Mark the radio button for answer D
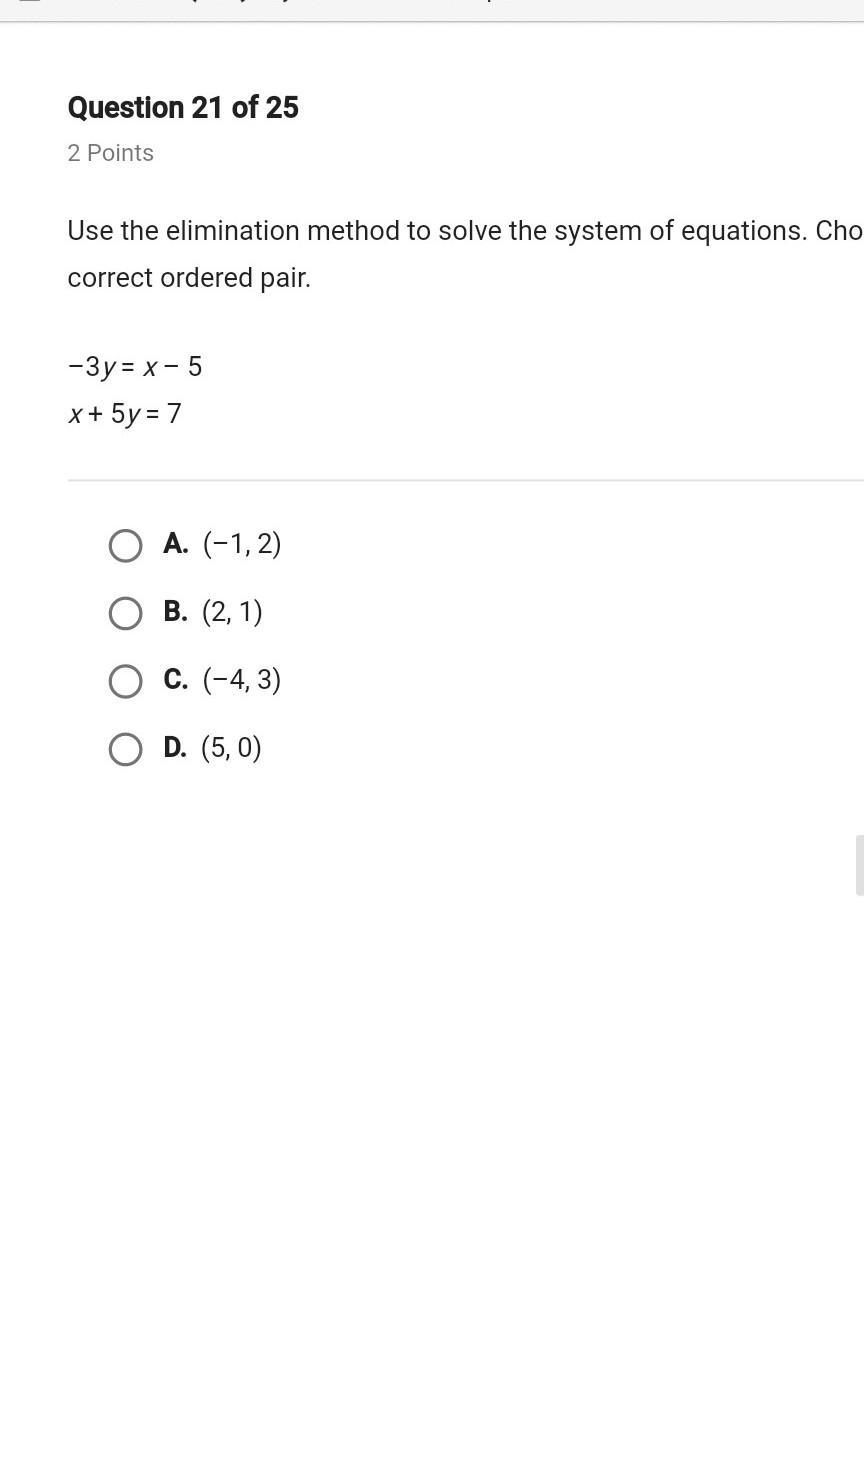This screenshot has height=1459, width=864. coord(125,749)
